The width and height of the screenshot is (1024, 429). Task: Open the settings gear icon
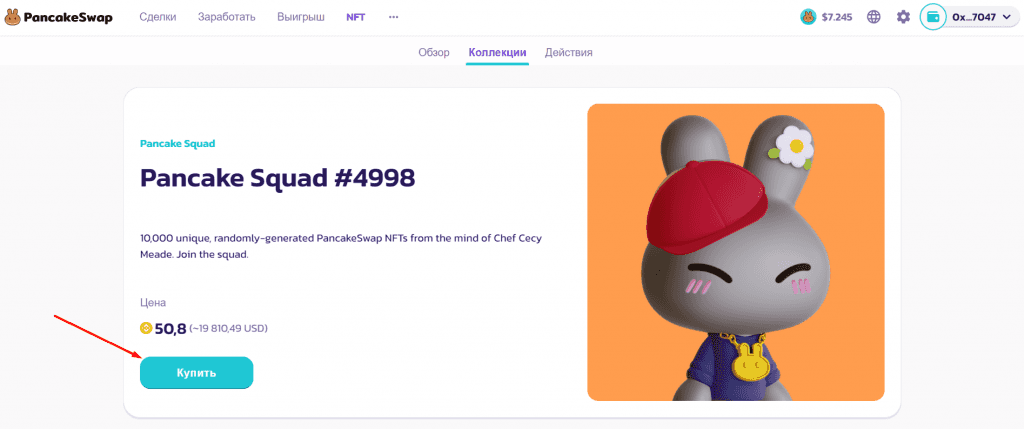click(903, 18)
